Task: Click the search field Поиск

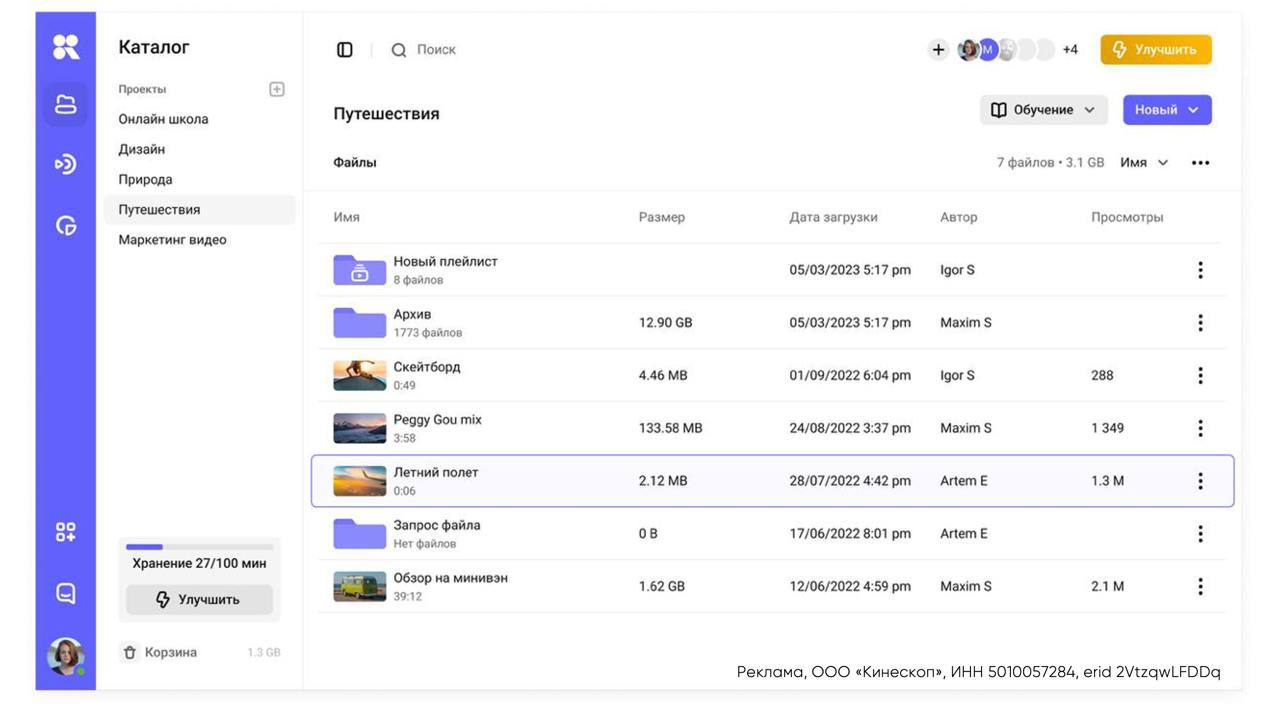Action: (x=436, y=50)
